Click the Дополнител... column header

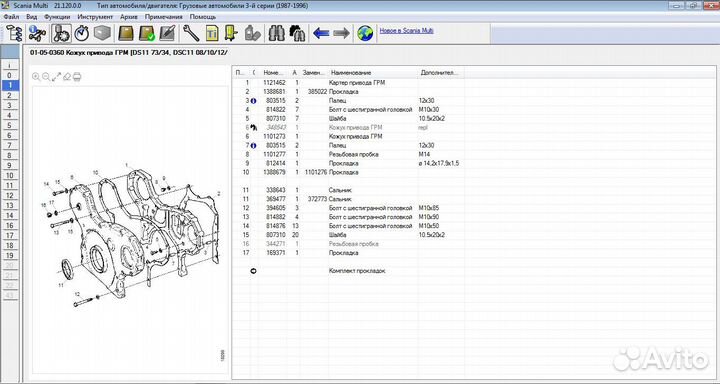point(440,73)
